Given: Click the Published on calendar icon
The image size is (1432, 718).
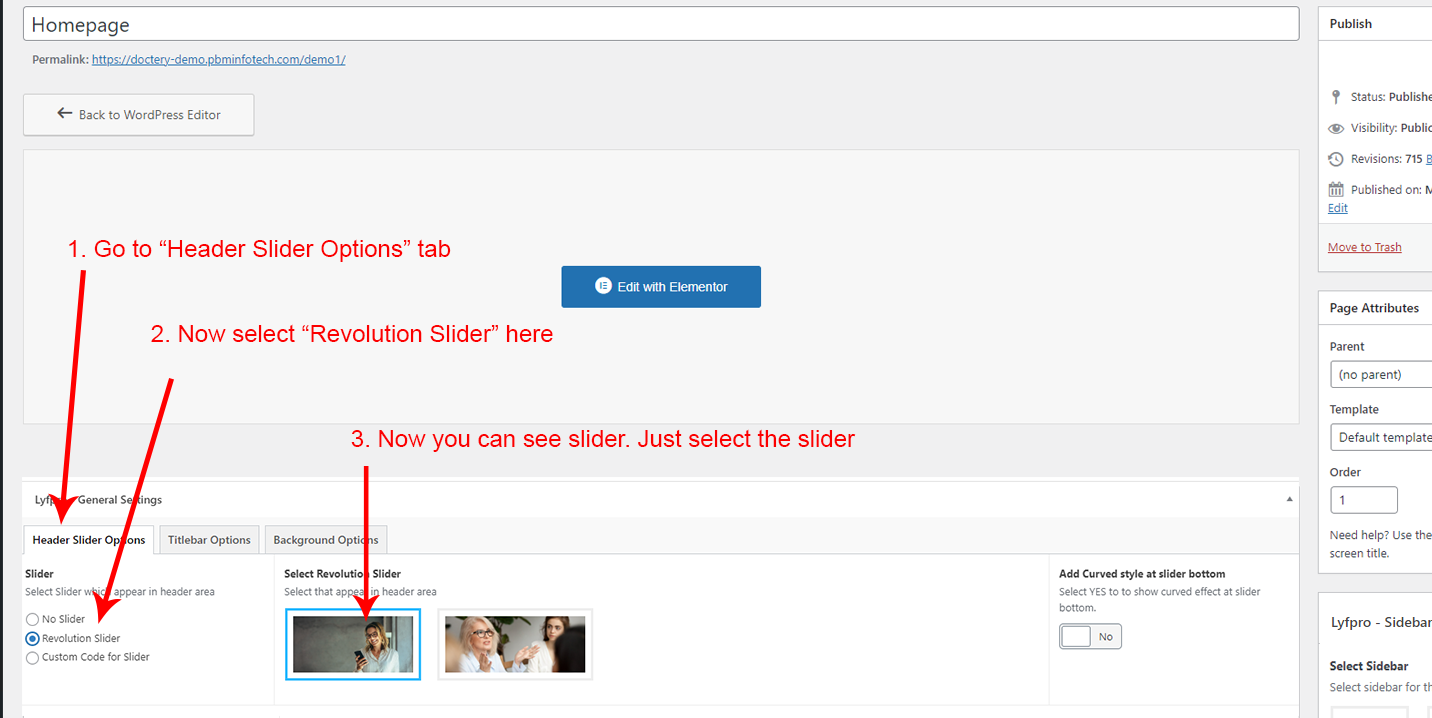Looking at the screenshot, I should pos(1336,190).
